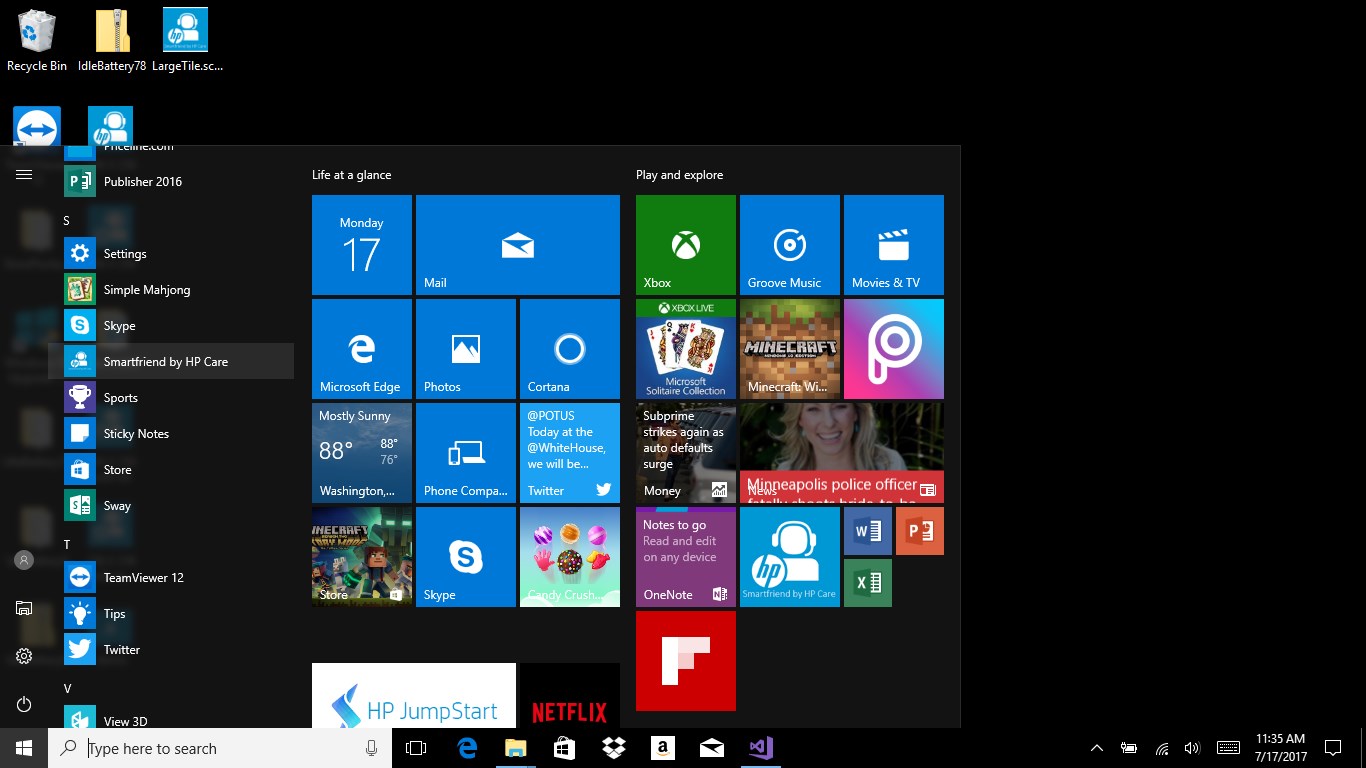
Task: Click the Windows Start button
Action: [x=24, y=748]
